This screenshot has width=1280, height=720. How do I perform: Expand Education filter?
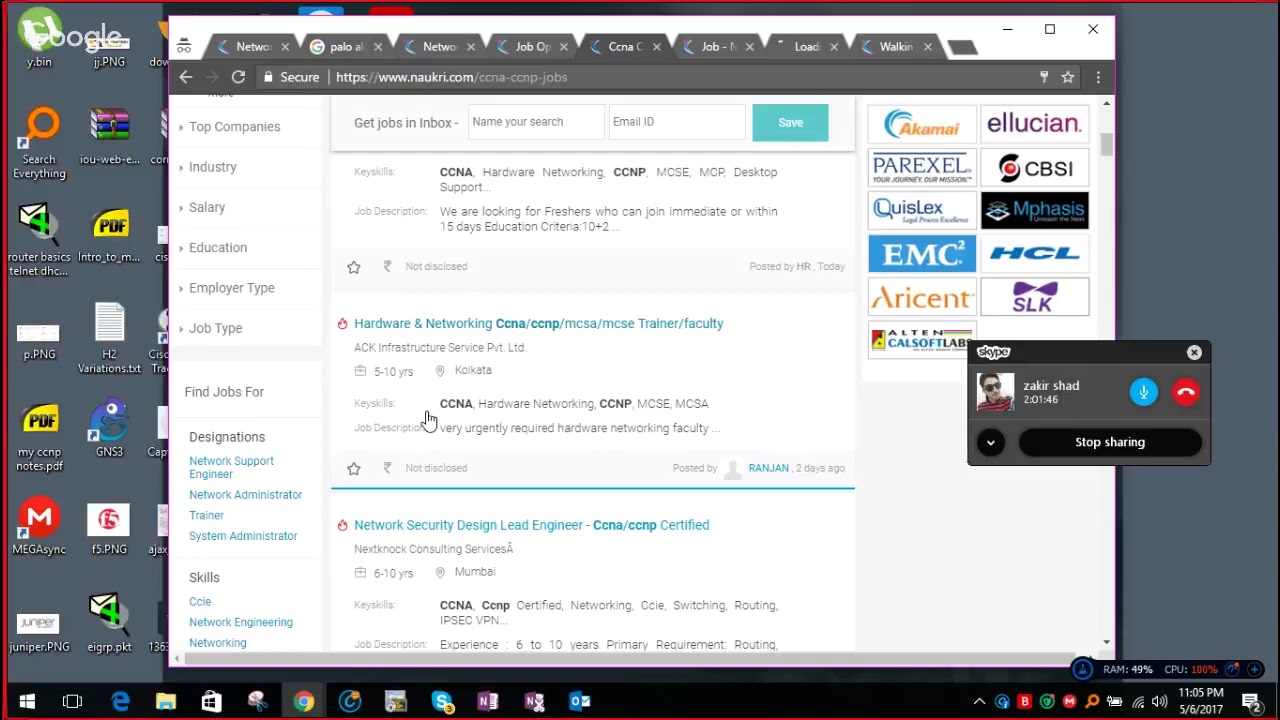[x=218, y=247]
